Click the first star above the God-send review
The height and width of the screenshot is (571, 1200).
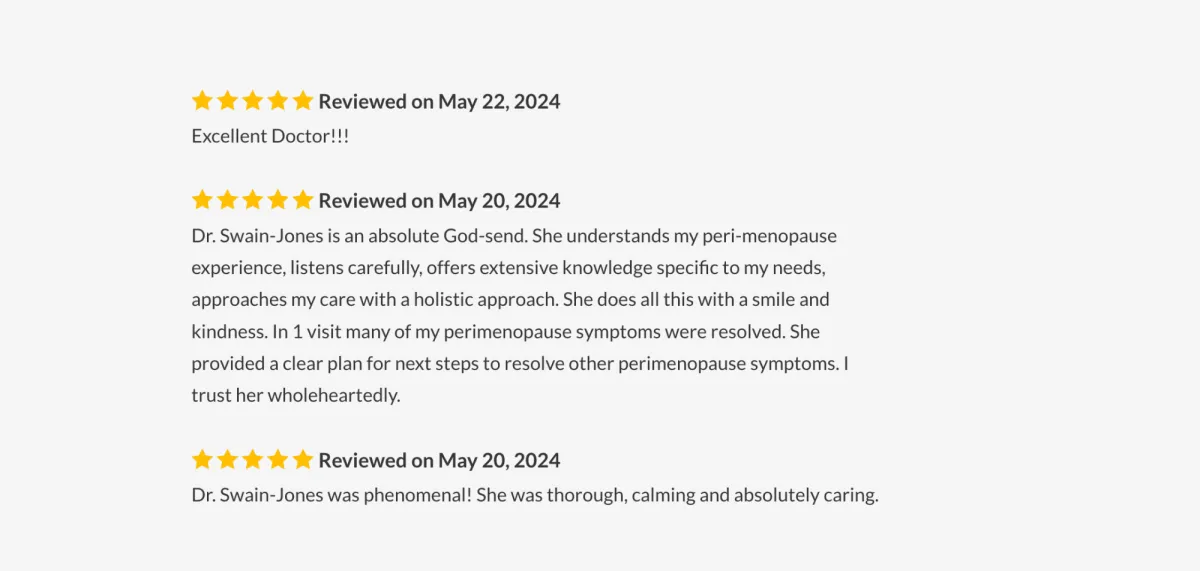[x=202, y=199]
